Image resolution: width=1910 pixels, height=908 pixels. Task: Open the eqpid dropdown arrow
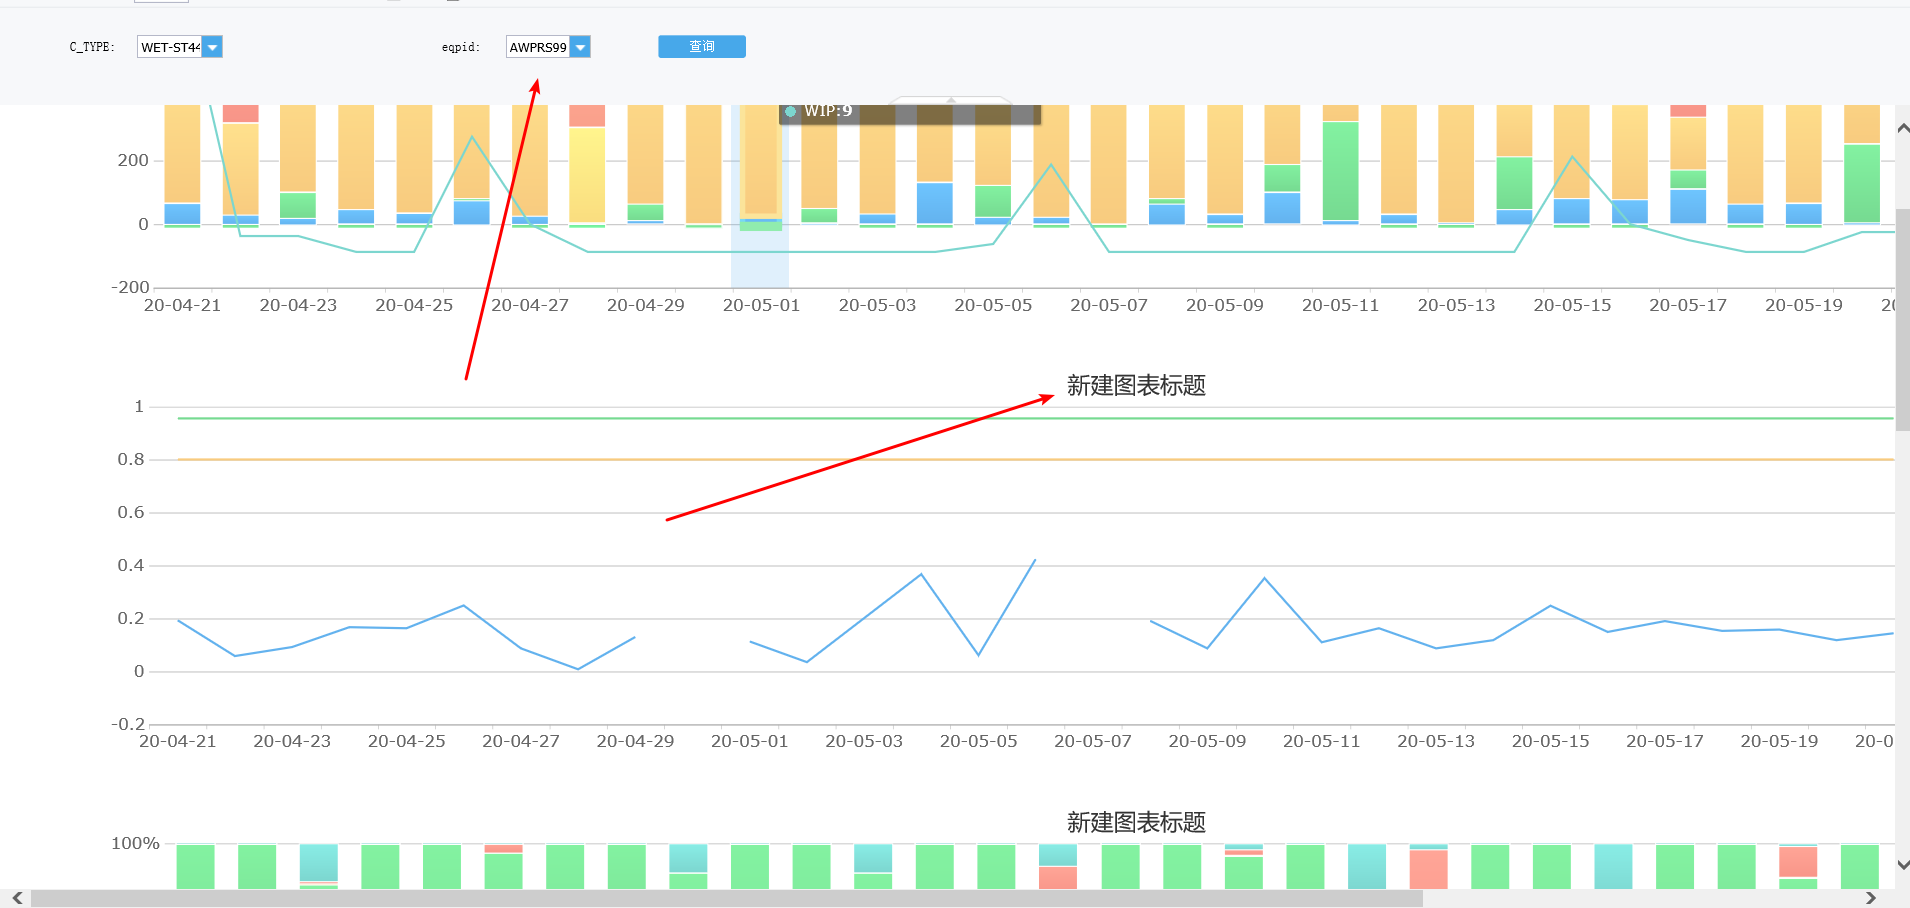pyautogui.click(x=580, y=47)
